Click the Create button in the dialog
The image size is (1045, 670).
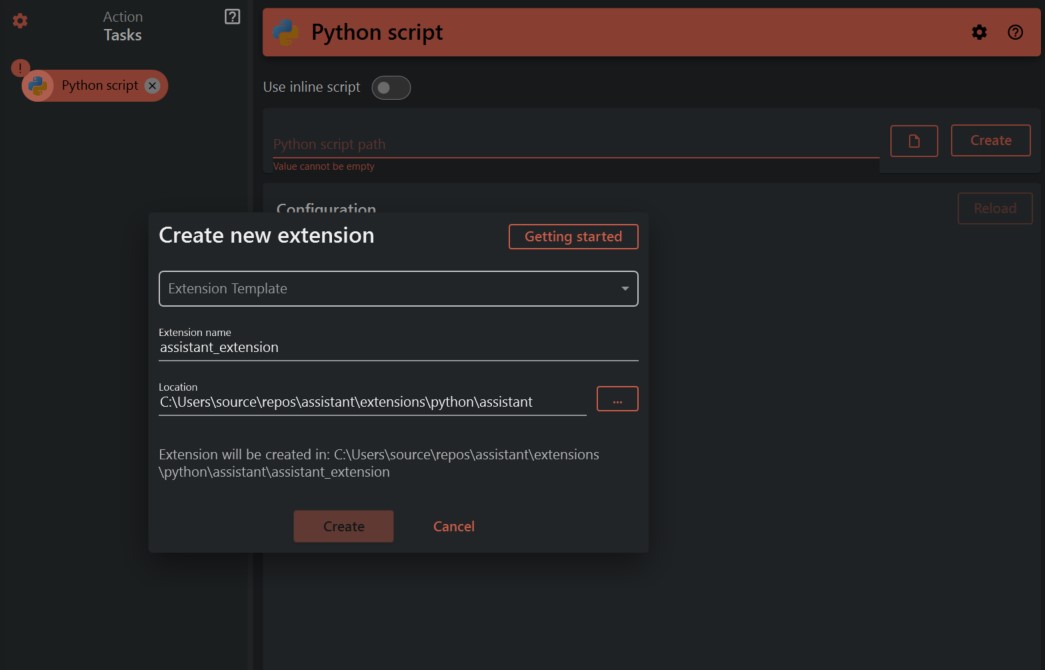click(343, 525)
